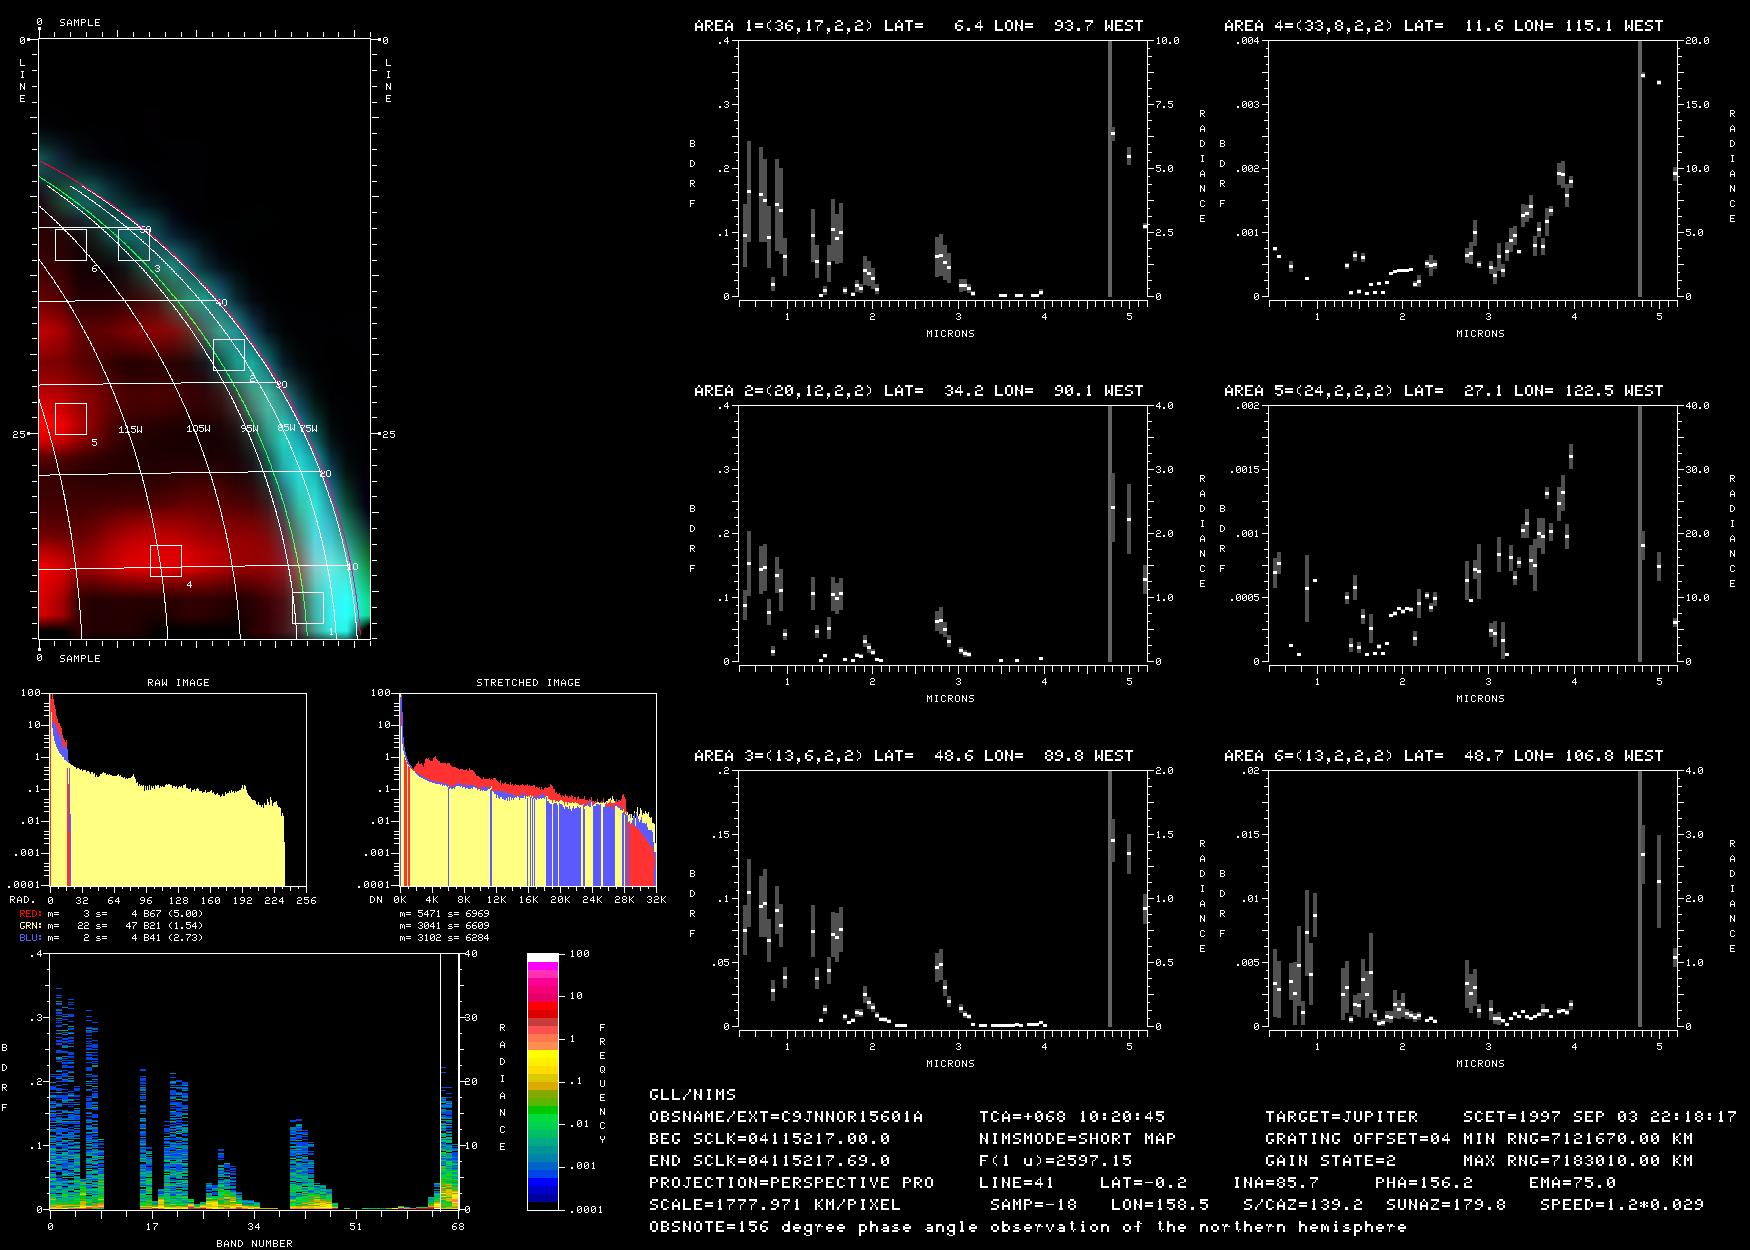Screen dimensions: 1750x1250
Task: Select the area 3 box on the limb
Action: pos(134,244)
